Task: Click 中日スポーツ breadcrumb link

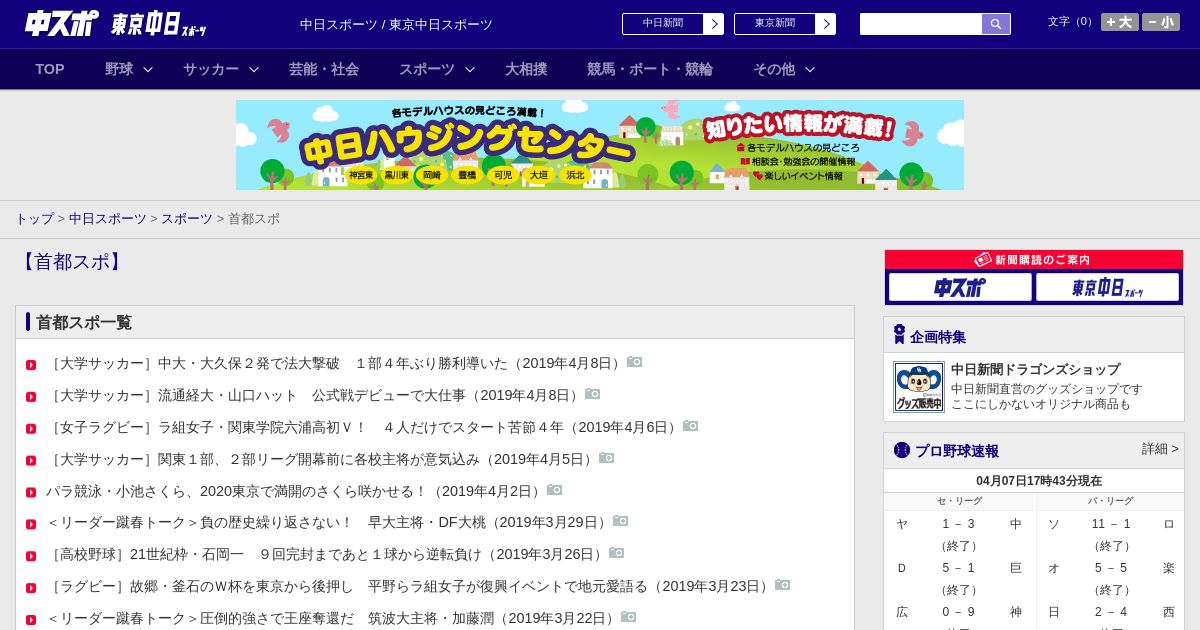Action: click(108, 218)
